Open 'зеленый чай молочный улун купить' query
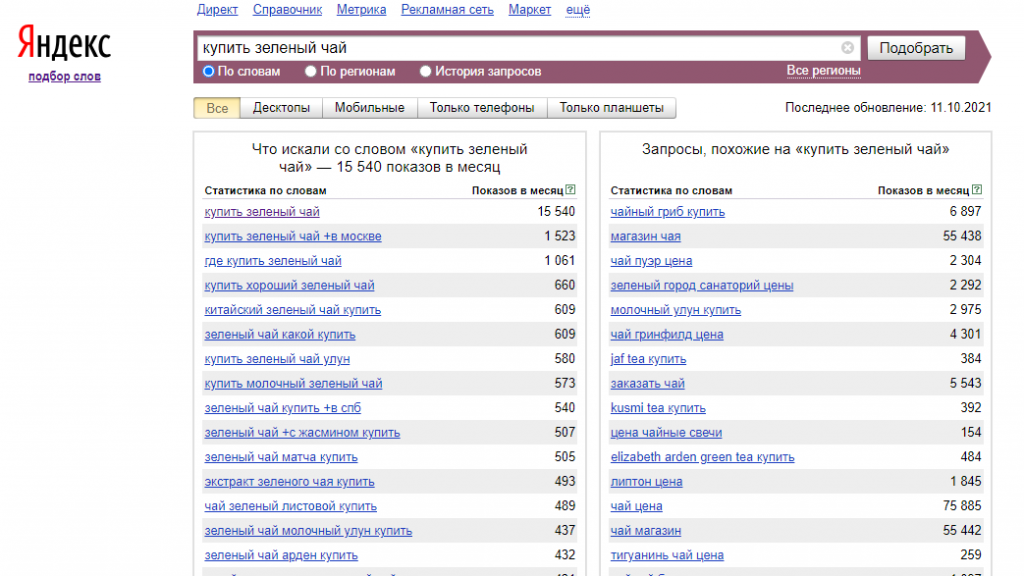This screenshot has width=1024, height=576. point(308,530)
